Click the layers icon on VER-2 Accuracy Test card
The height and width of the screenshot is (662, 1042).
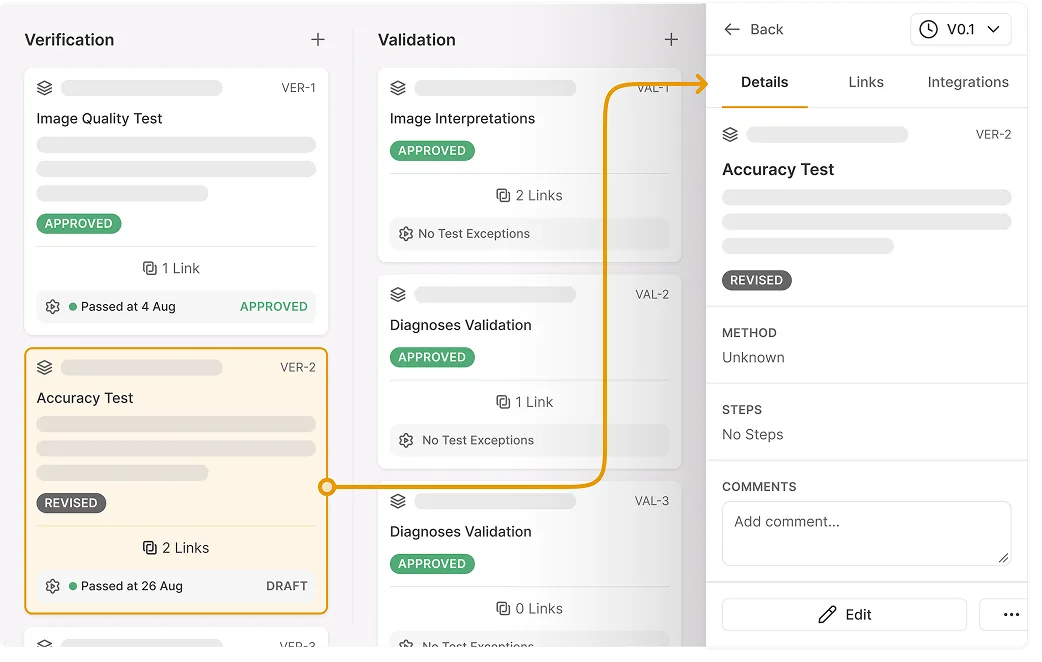pos(45,368)
